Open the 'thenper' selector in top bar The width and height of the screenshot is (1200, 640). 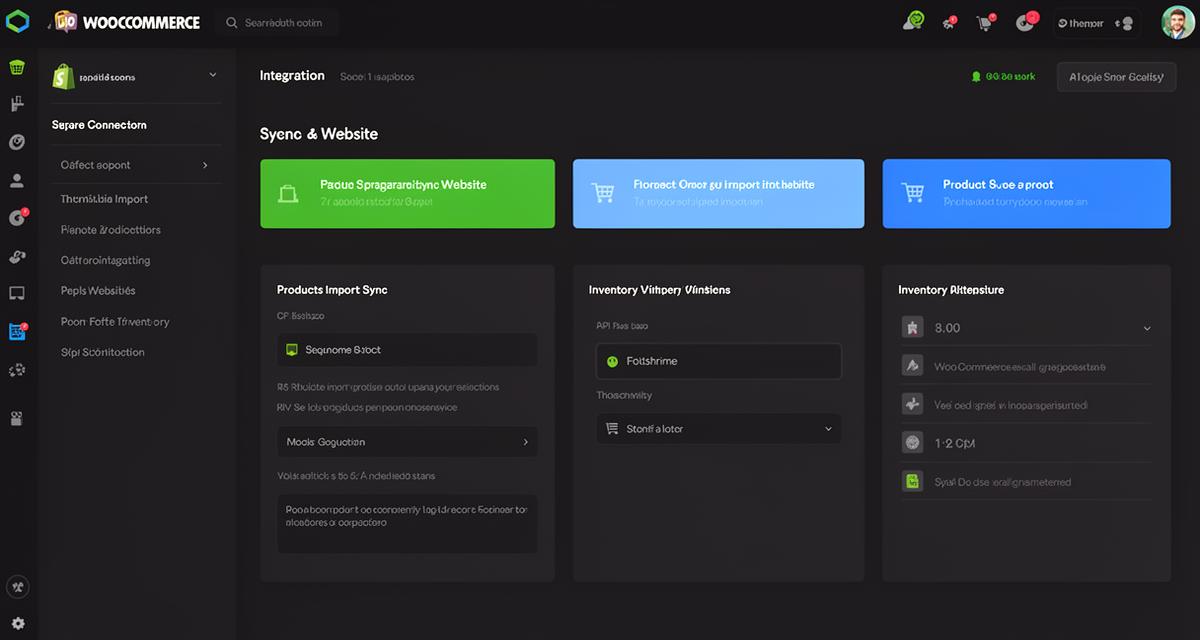click(1097, 22)
